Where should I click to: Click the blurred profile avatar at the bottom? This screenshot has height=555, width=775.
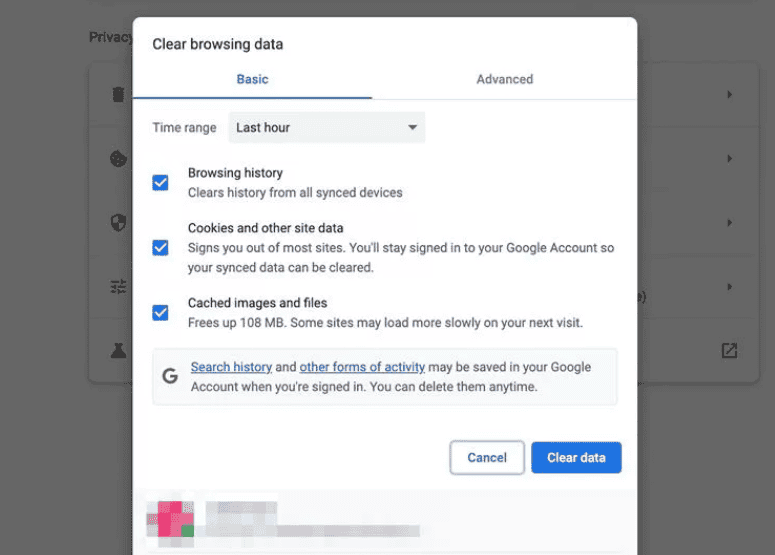click(x=170, y=520)
